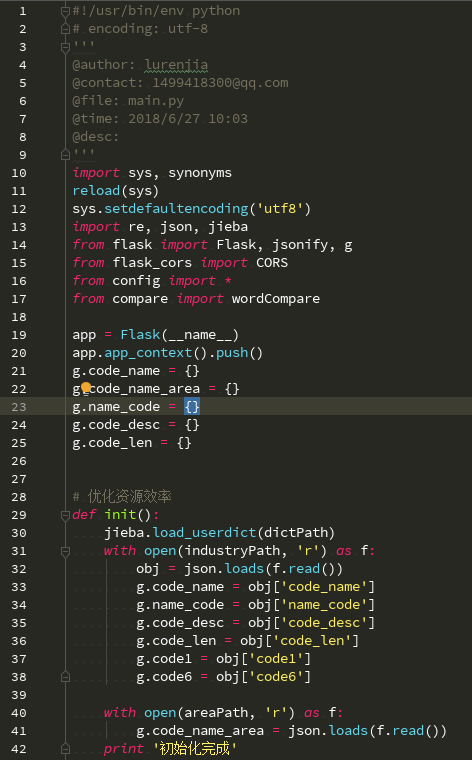Click 'push' method on line 20
472x760 pixels.
coord(232,353)
